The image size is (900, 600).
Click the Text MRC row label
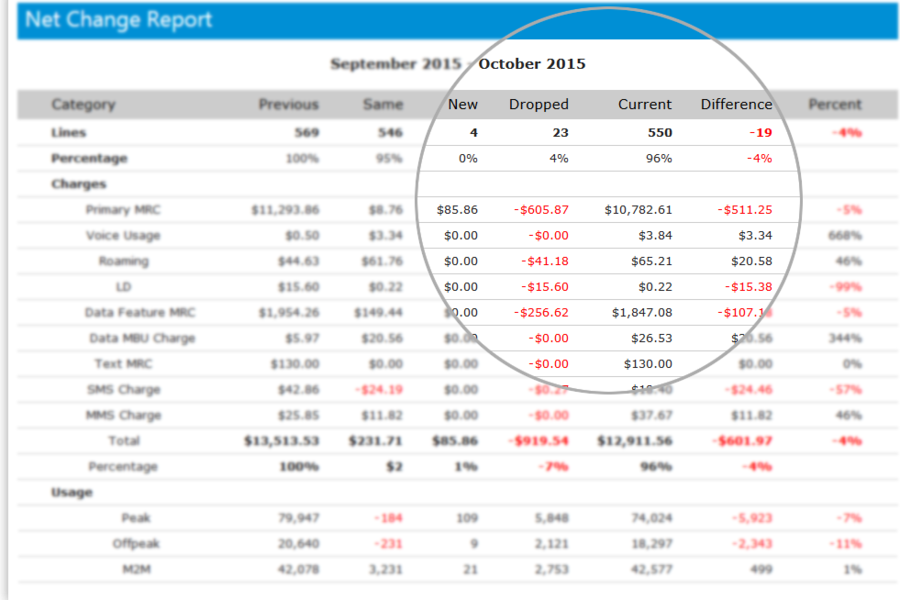(x=123, y=364)
